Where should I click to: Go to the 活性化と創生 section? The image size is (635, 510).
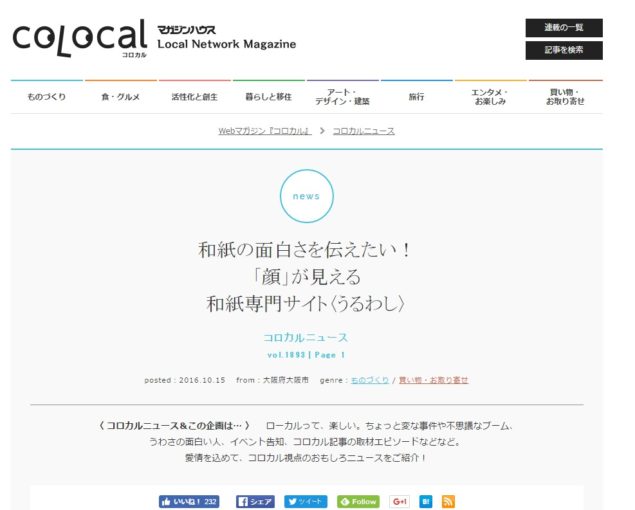pos(194,97)
